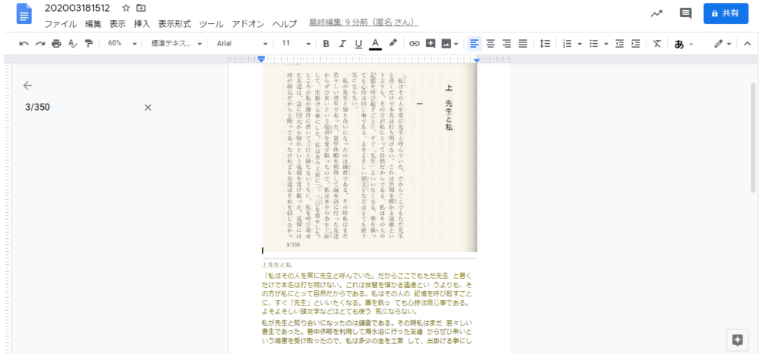The width and height of the screenshot is (759, 361).
Task: Open the 表示 menu
Action: (117, 24)
